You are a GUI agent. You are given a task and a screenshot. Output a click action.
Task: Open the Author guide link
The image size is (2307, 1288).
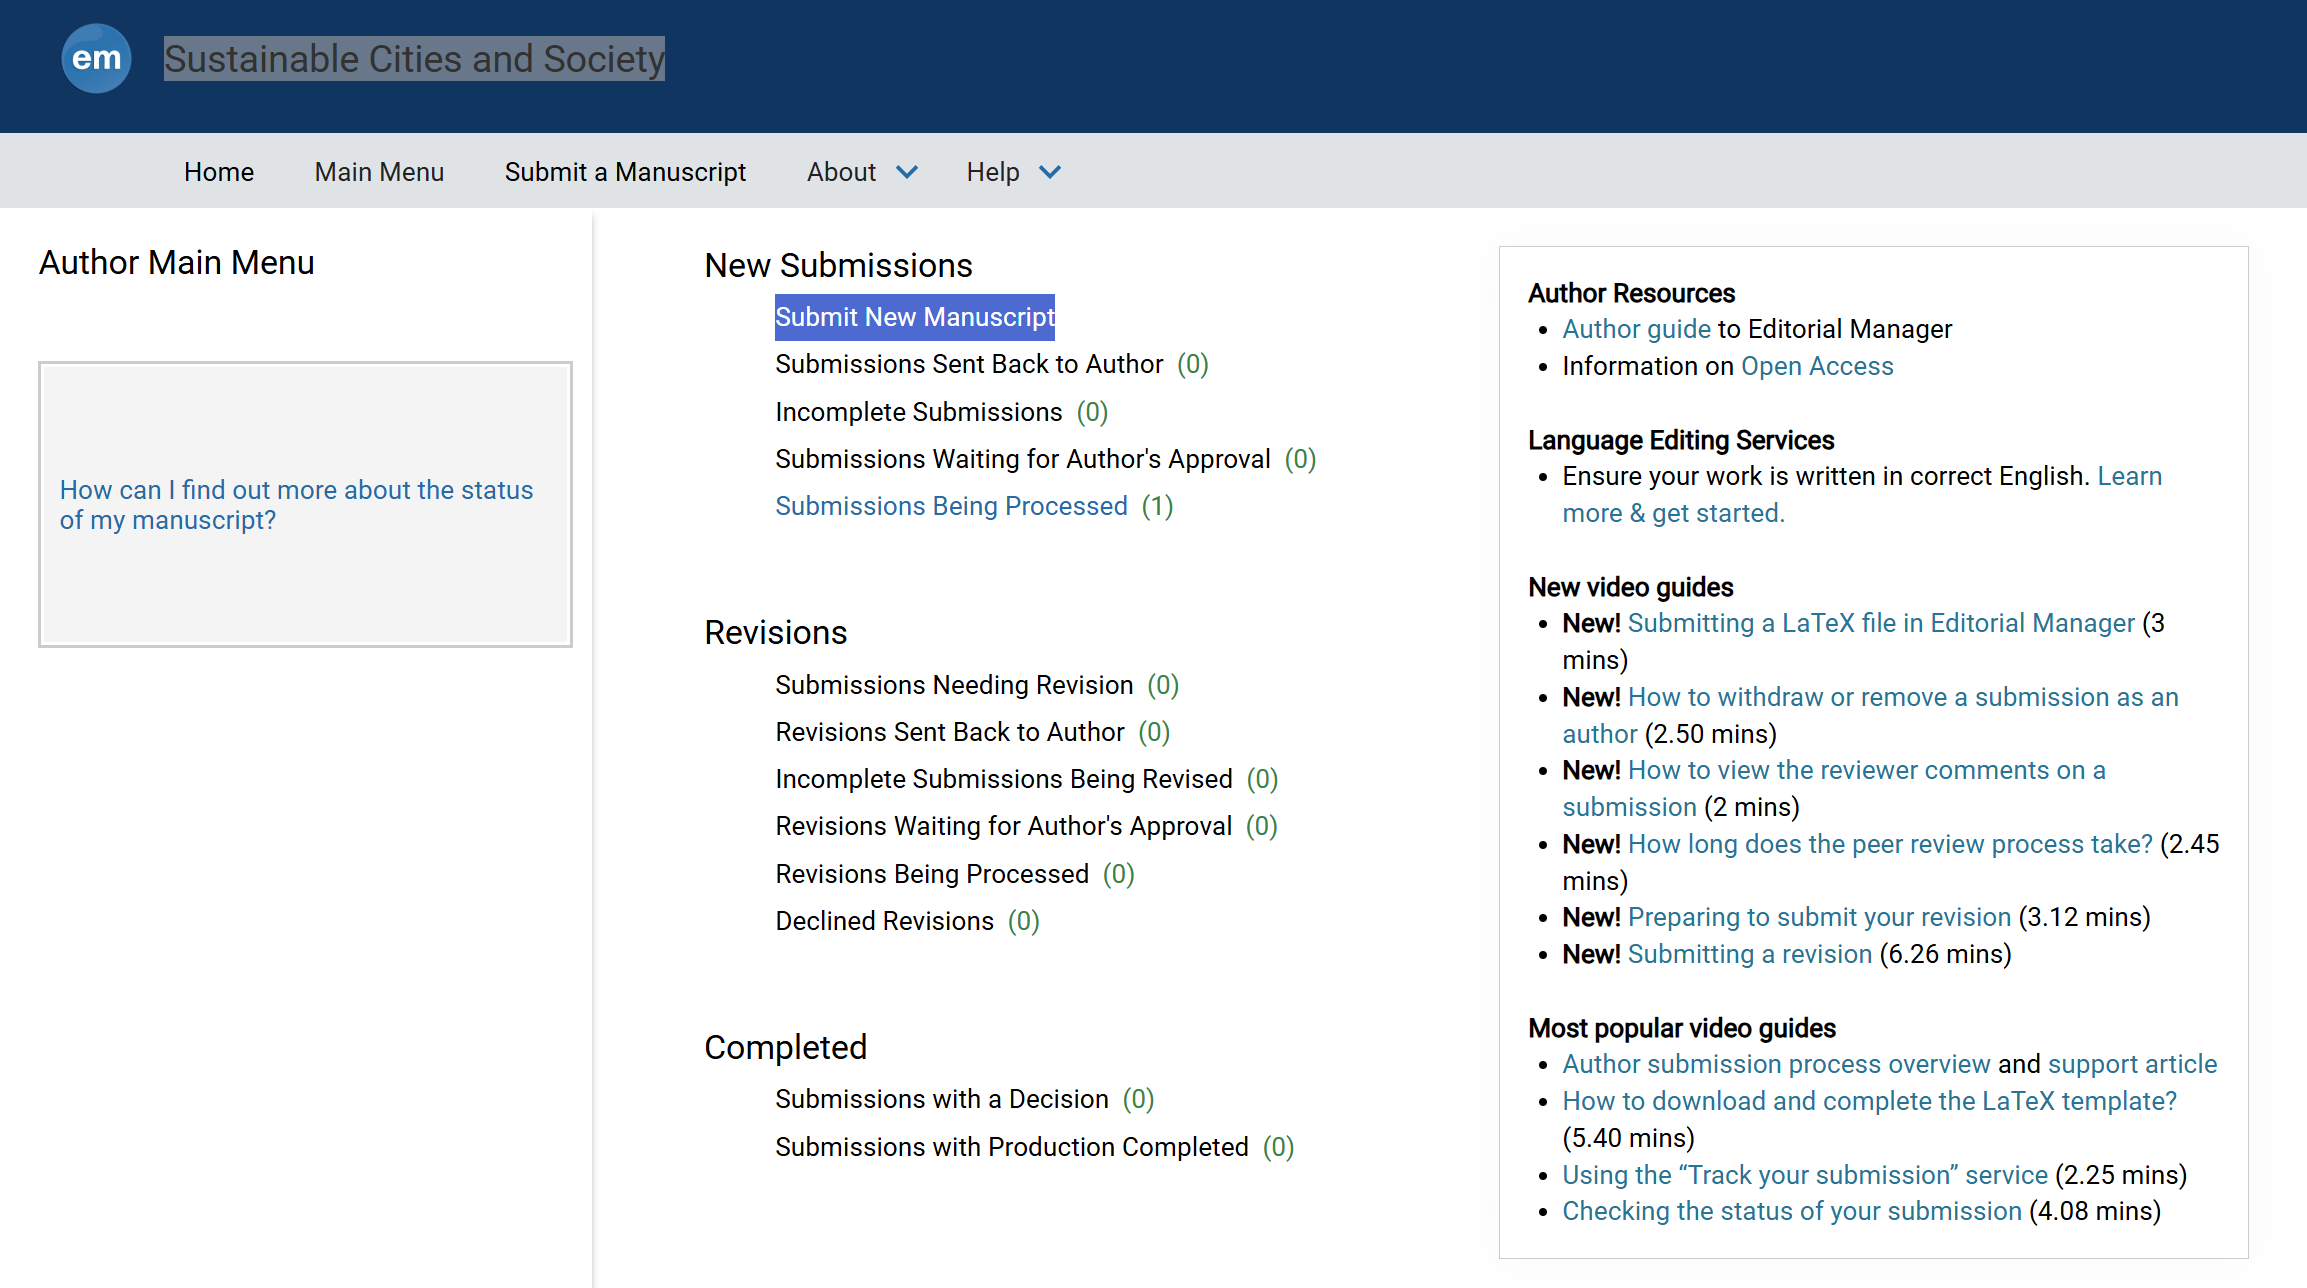1636,329
